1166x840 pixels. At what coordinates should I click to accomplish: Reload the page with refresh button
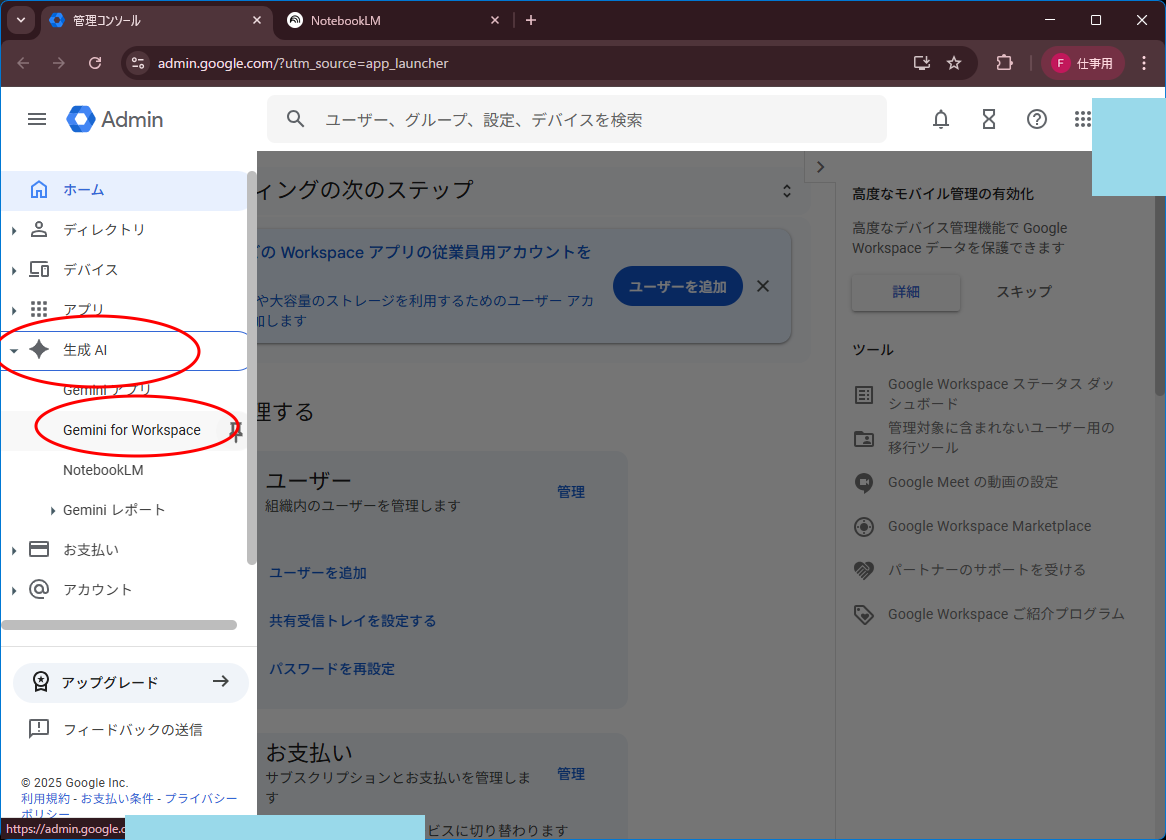(x=95, y=63)
